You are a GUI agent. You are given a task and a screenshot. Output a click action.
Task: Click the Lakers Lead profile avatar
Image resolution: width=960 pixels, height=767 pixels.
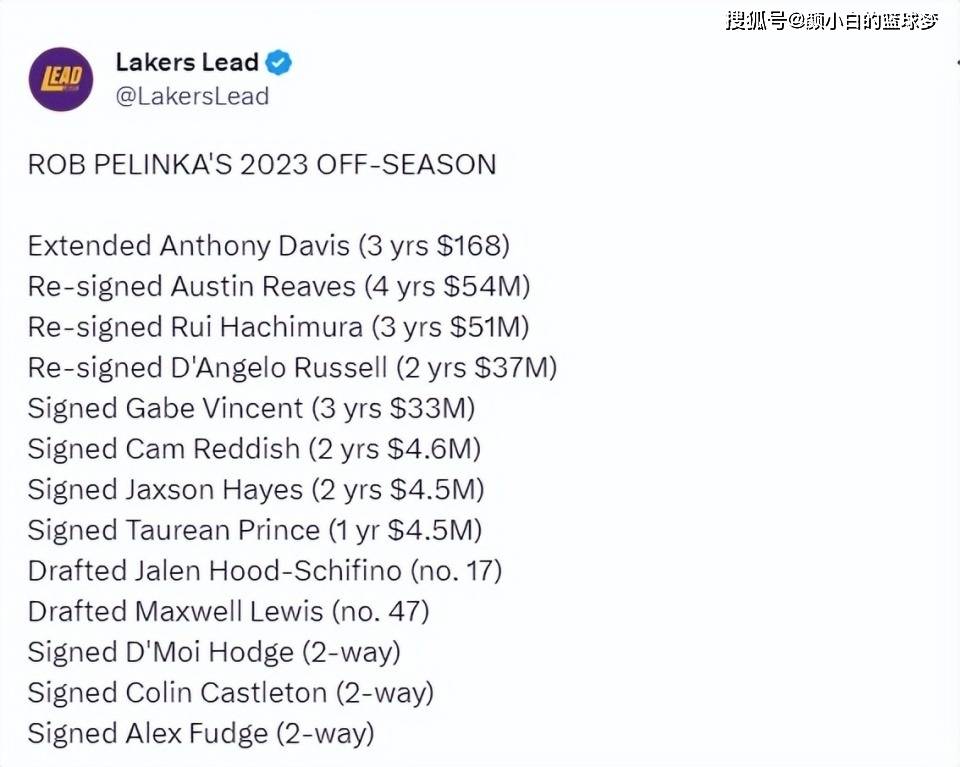coord(62,79)
